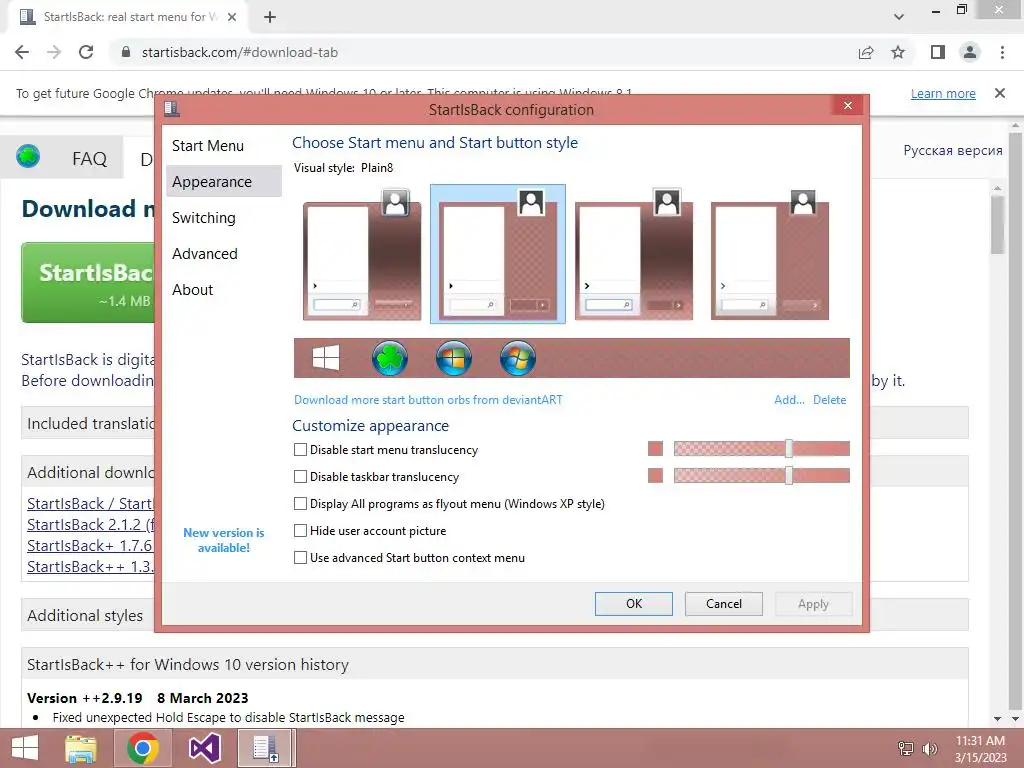This screenshot has height=768, width=1024.
Task: Expand Included translations section on webpage
Action: pyautogui.click(x=90, y=423)
